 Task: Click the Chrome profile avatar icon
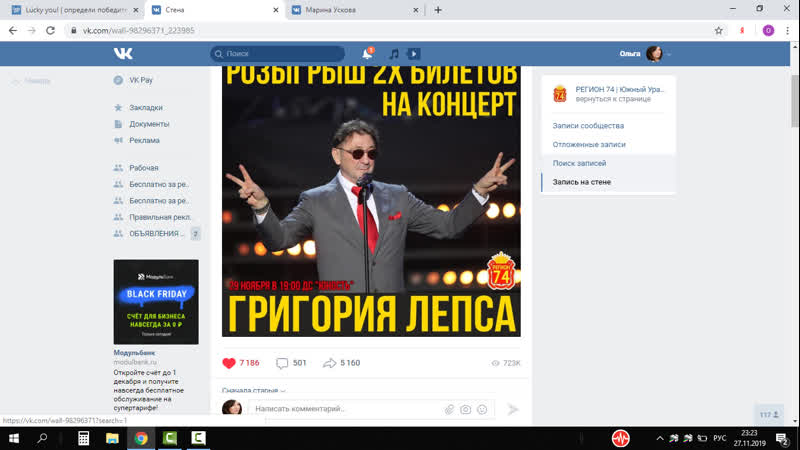pyautogui.click(x=768, y=31)
